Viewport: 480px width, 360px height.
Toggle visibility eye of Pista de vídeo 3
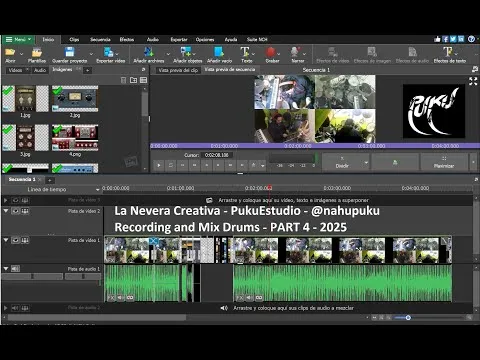pyautogui.click(x=15, y=200)
